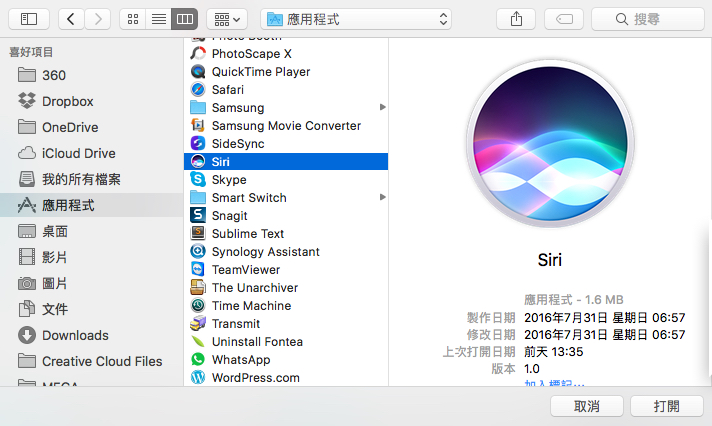The width and height of the screenshot is (712, 426).
Task: Select Samsung Movie Converter
Action: pyautogui.click(x=286, y=125)
